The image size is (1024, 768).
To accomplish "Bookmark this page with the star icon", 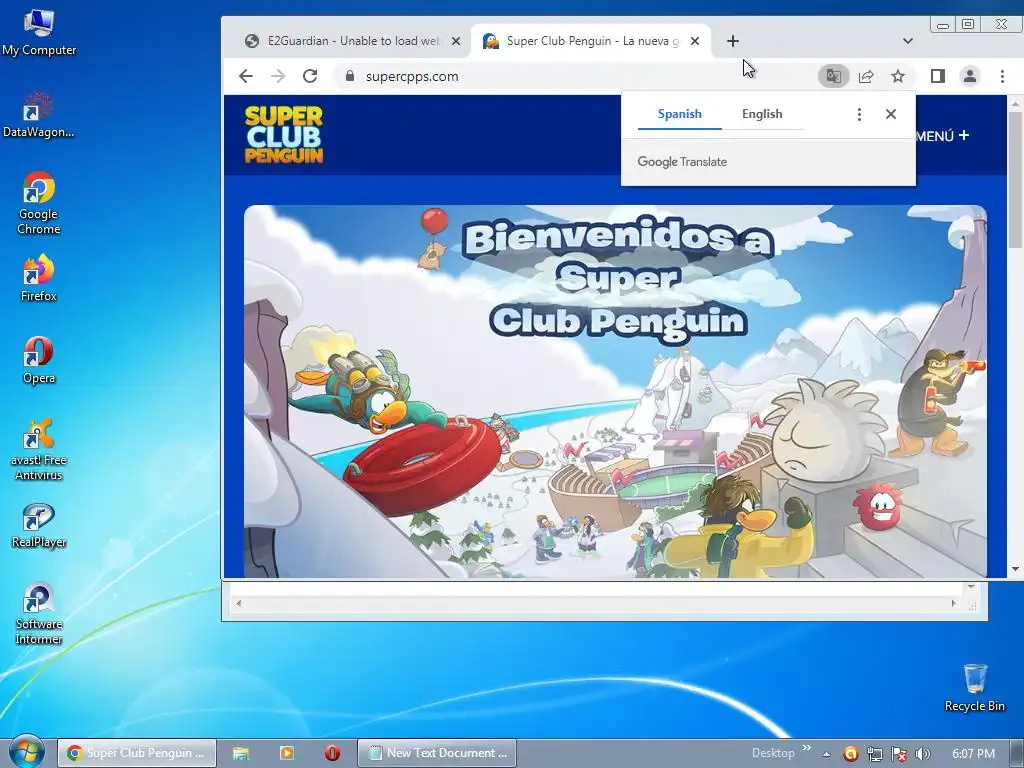I will (898, 76).
